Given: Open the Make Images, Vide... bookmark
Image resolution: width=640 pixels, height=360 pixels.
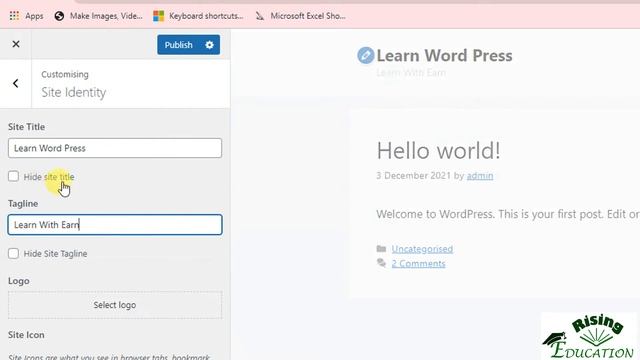Looking at the screenshot, I should click(98, 16).
